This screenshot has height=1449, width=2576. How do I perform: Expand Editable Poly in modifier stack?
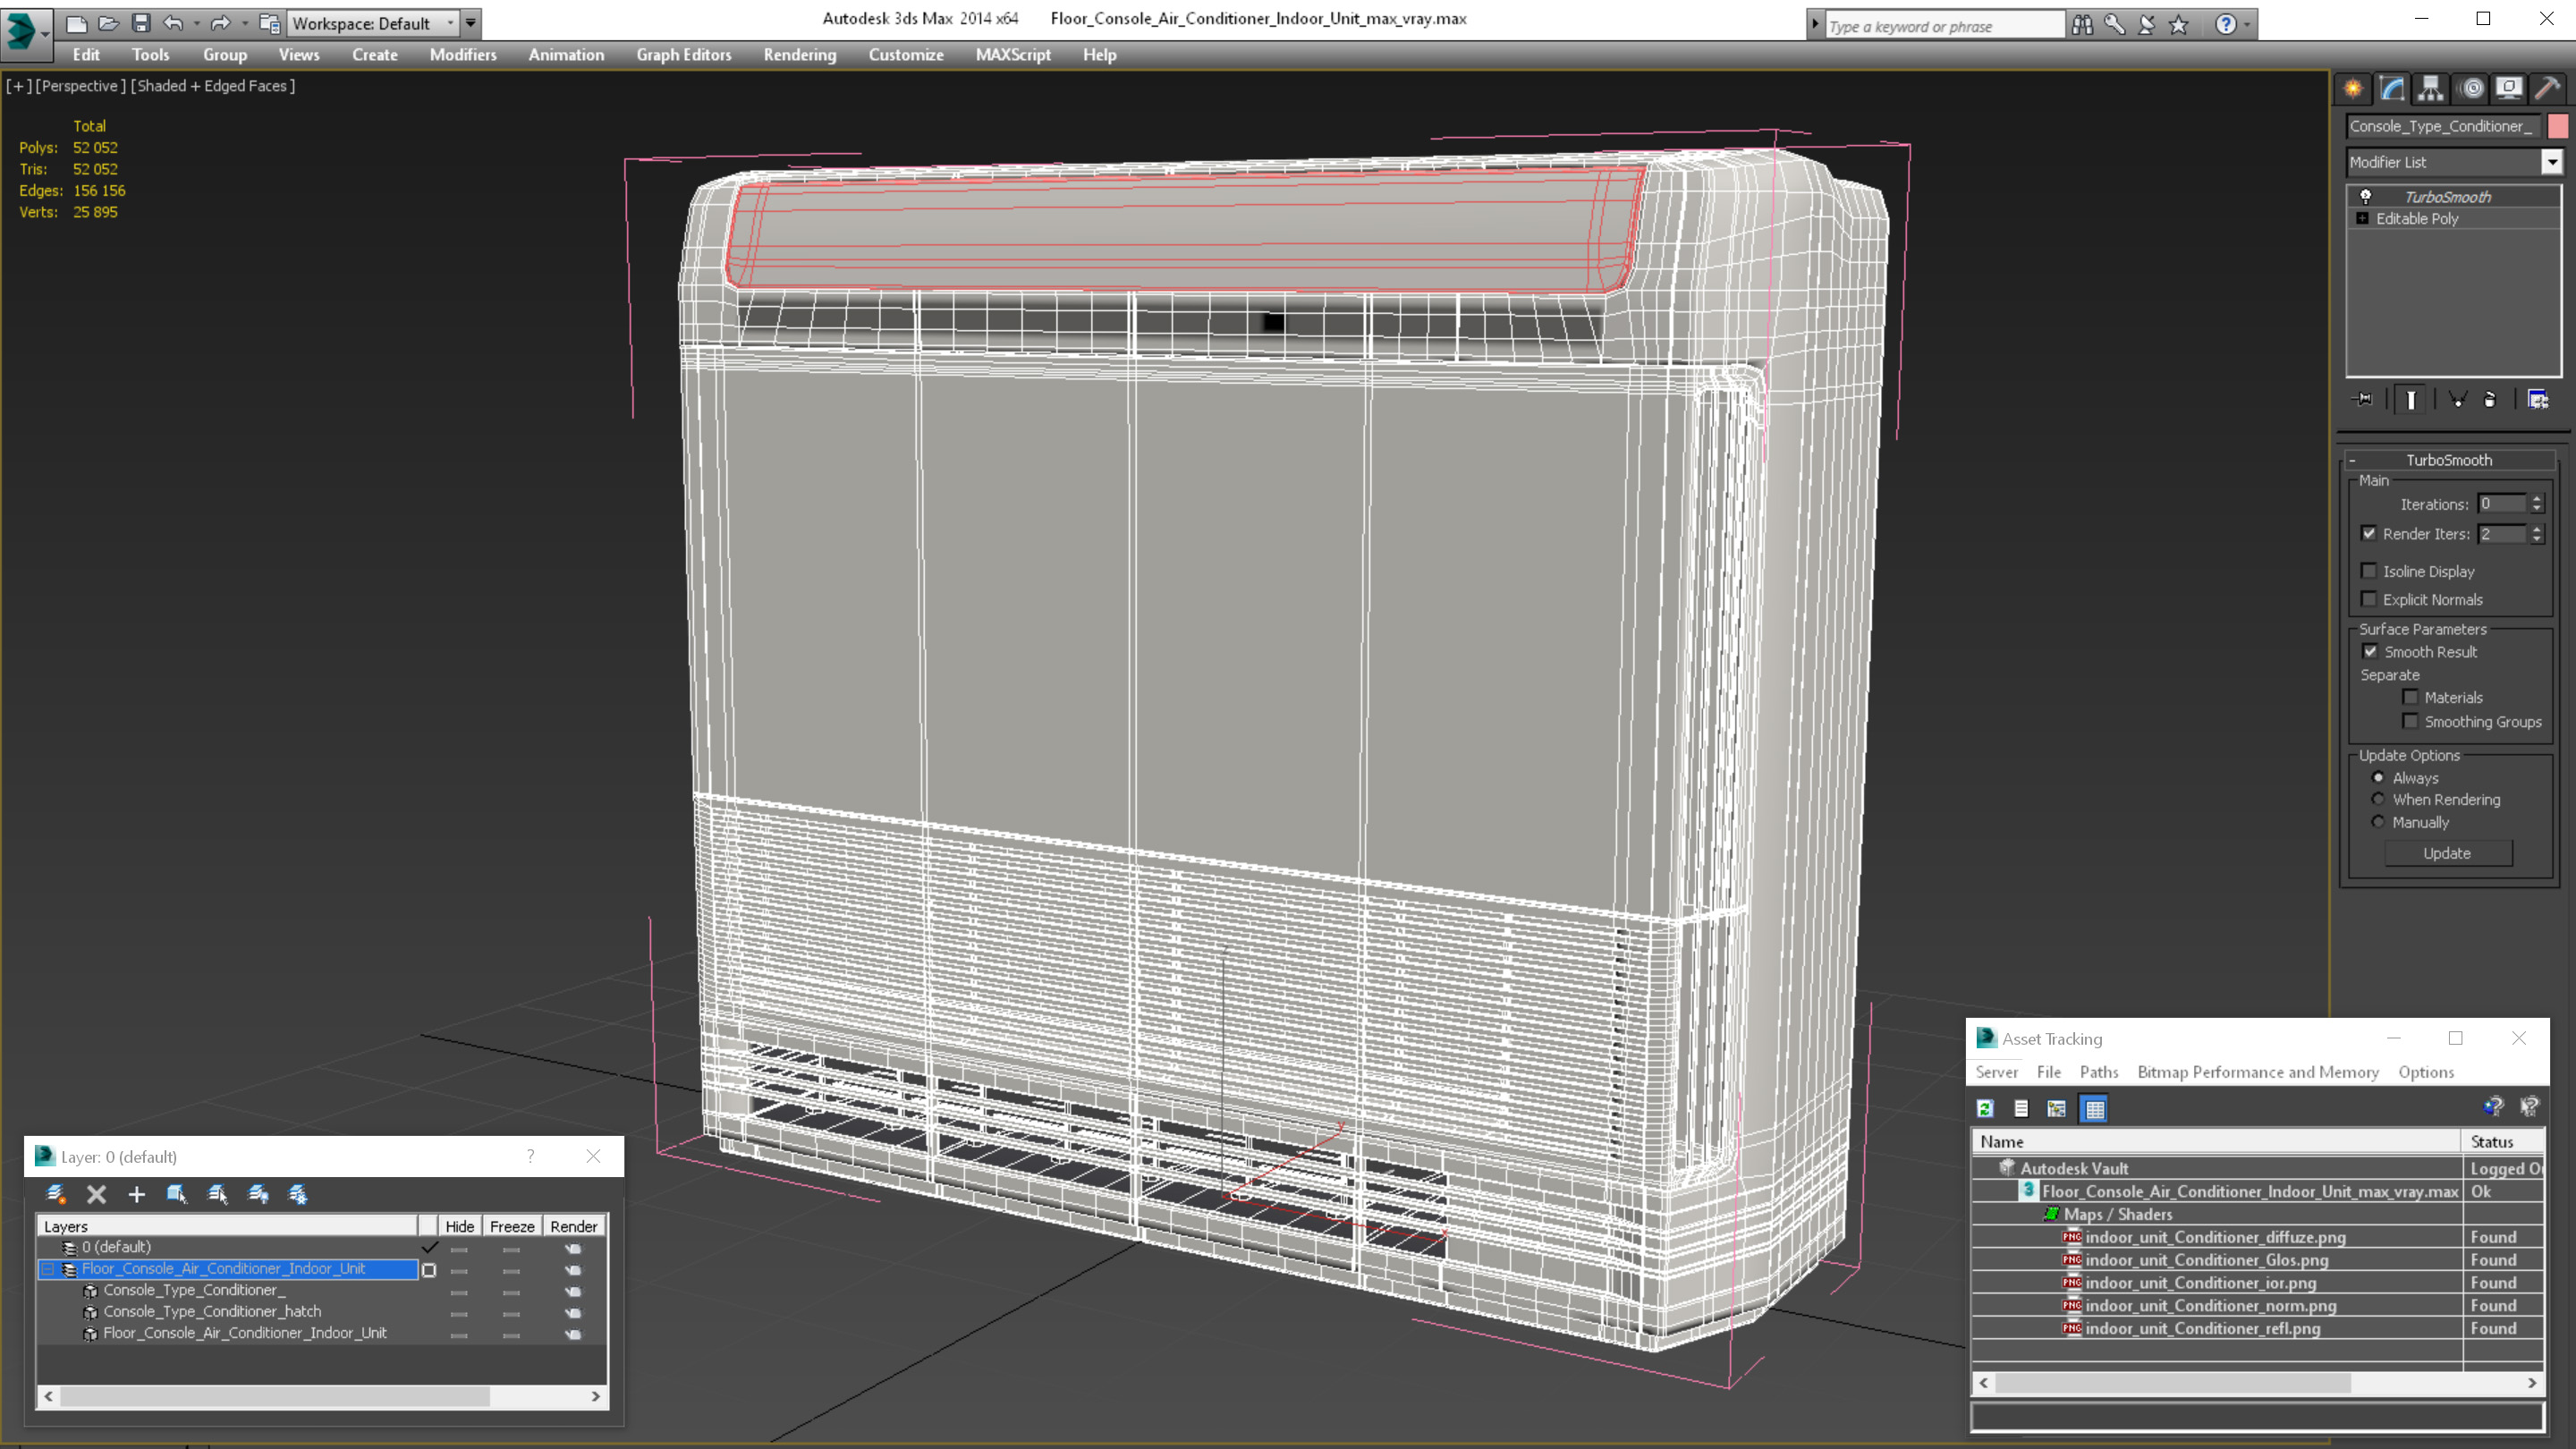point(2362,219)
